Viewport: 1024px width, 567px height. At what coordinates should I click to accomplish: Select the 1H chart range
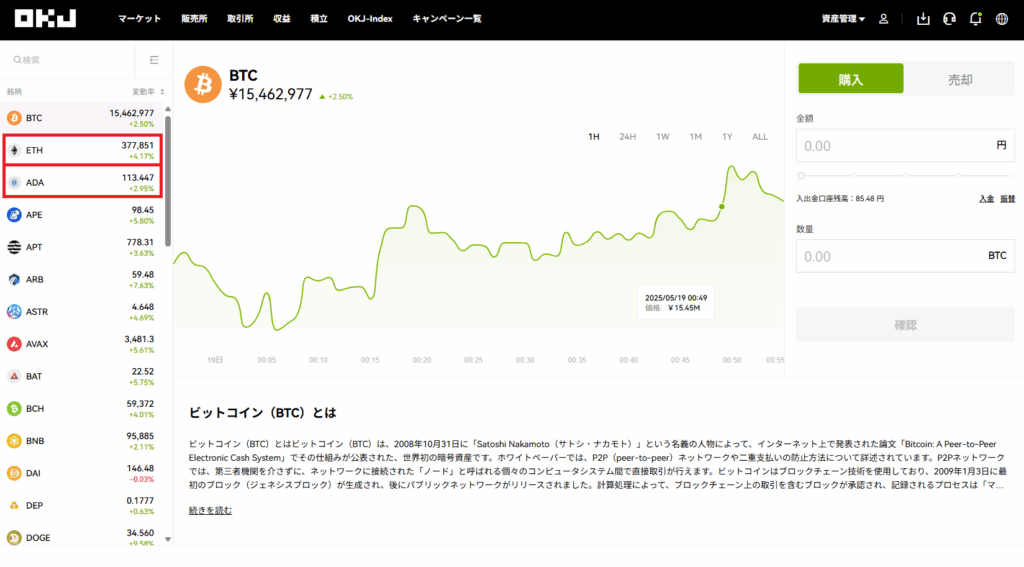(594, 137)
